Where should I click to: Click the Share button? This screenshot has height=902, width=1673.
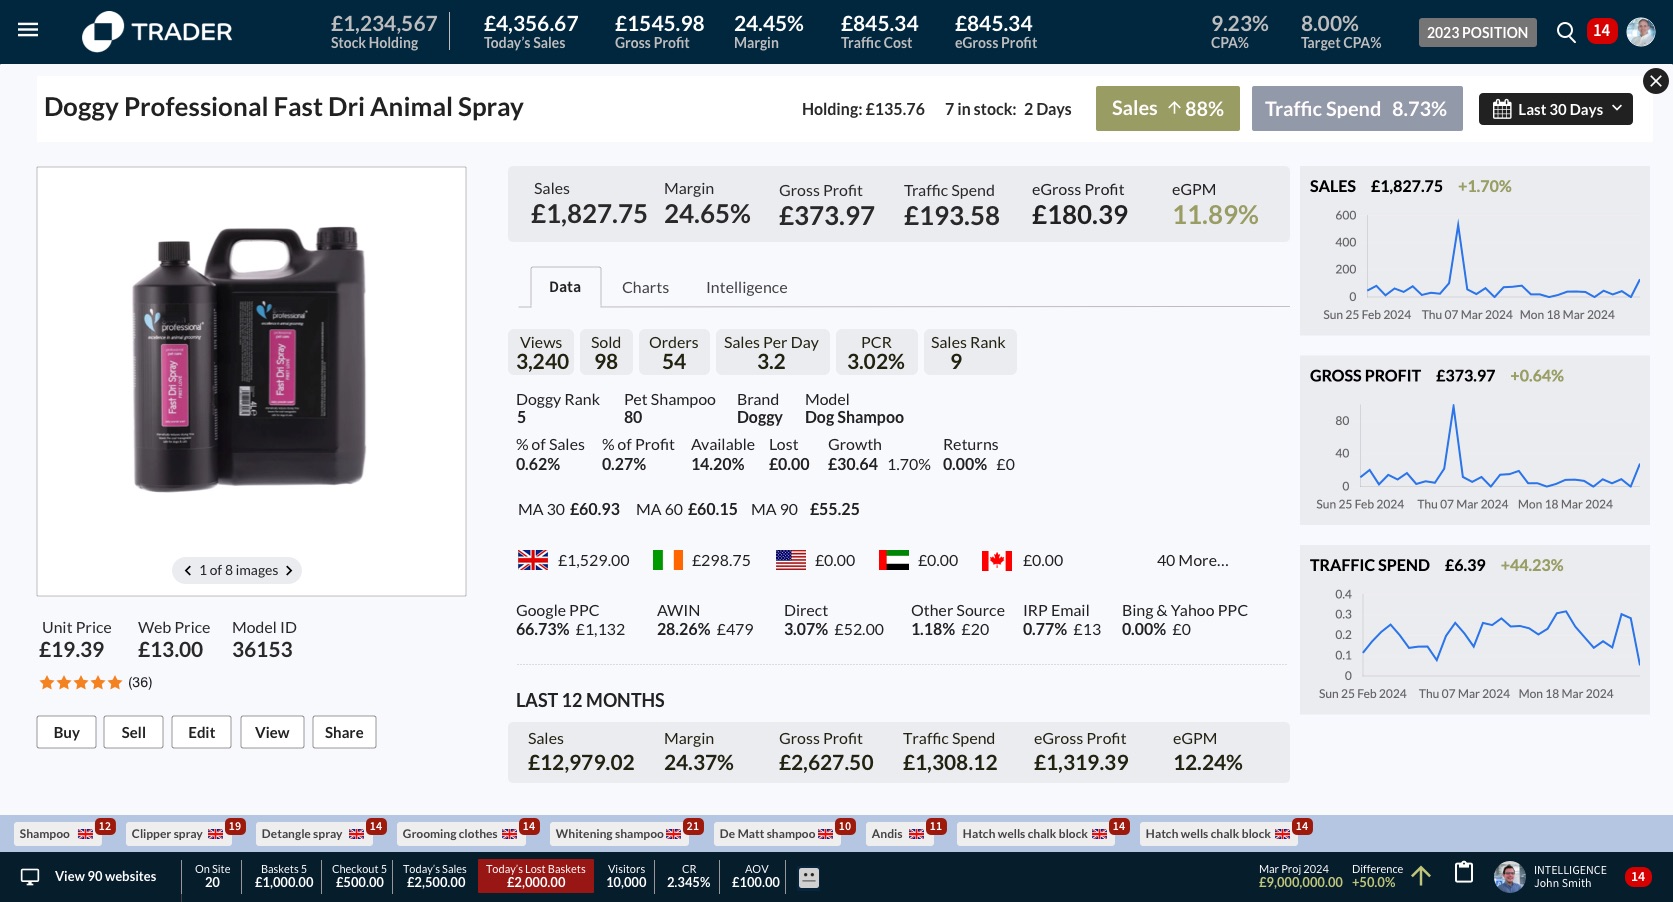point(343,732)
